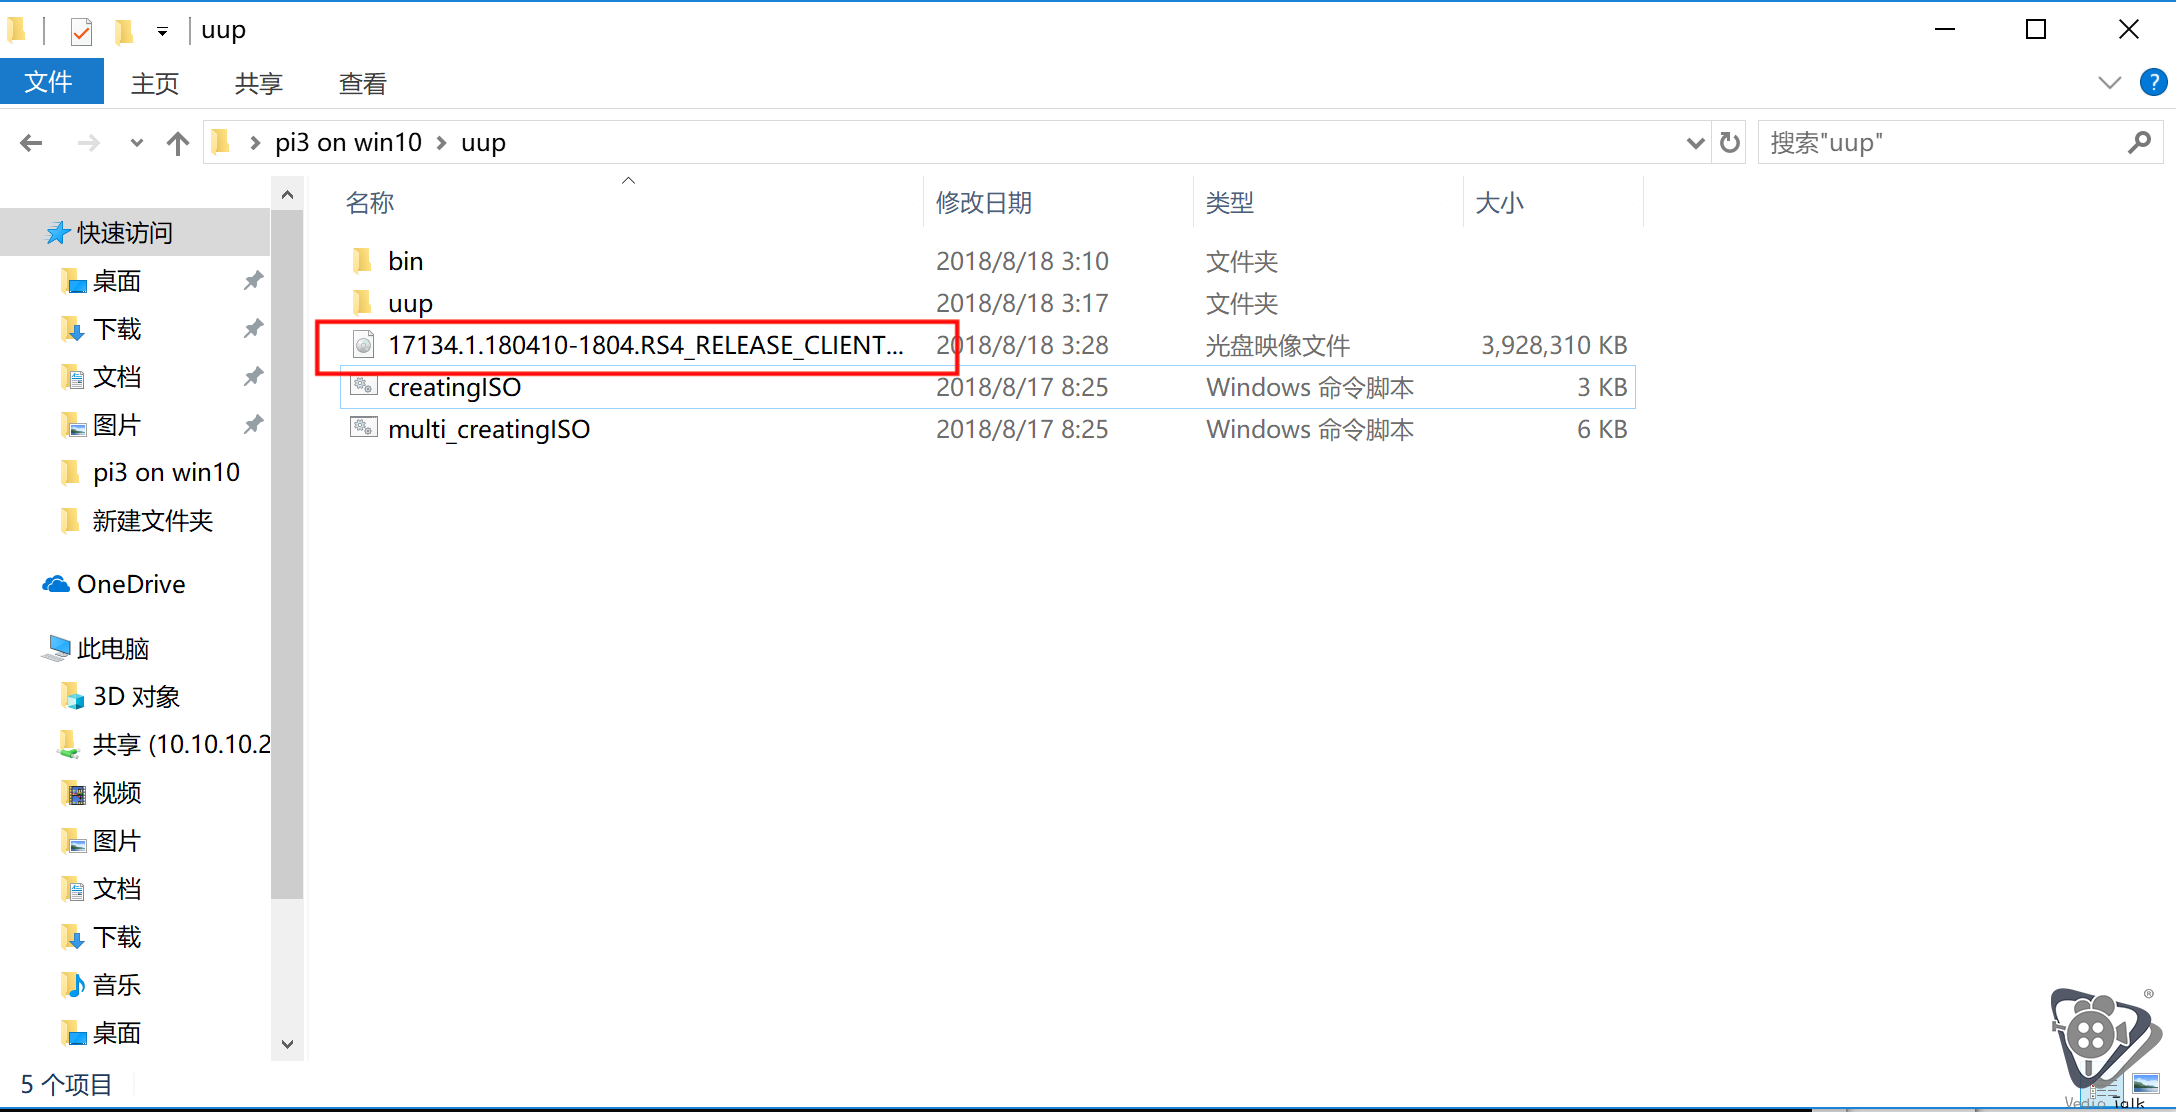The height and width of the screenshot is (1112, 2176).
Task: Select the multi_creatingISO script icon
Action: click(363, 429)
